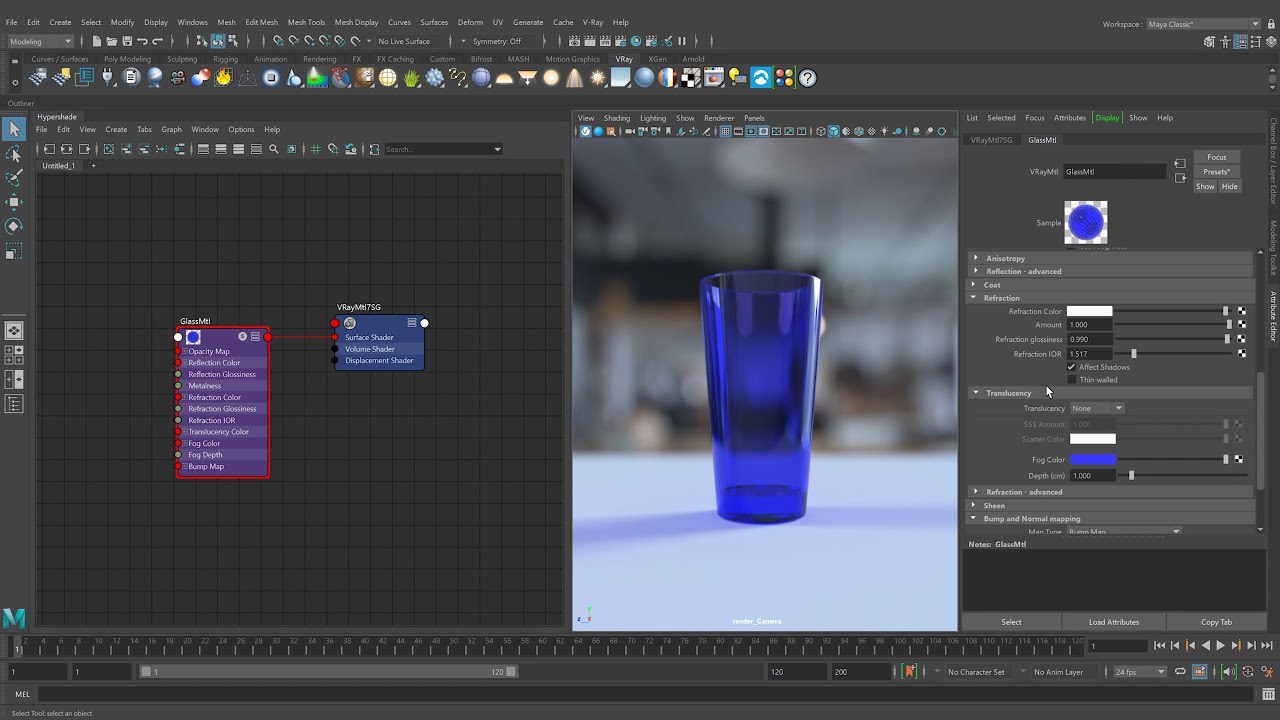Screen dimensions: 1280x720
Task: Open the Modeling menu set dropdown
Action: pyautogui.click(x=41, y=41)
